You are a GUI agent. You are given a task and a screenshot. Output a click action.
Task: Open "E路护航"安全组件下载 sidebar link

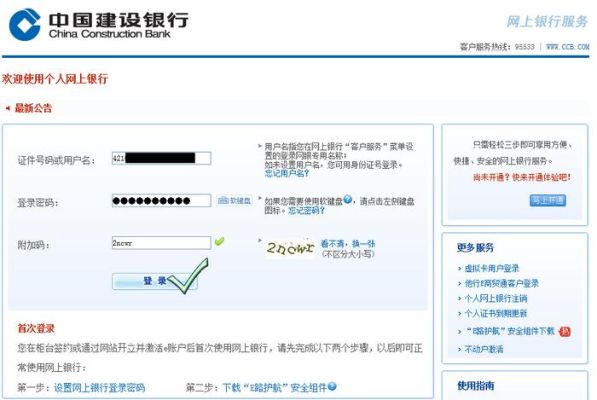coord(510,331)
